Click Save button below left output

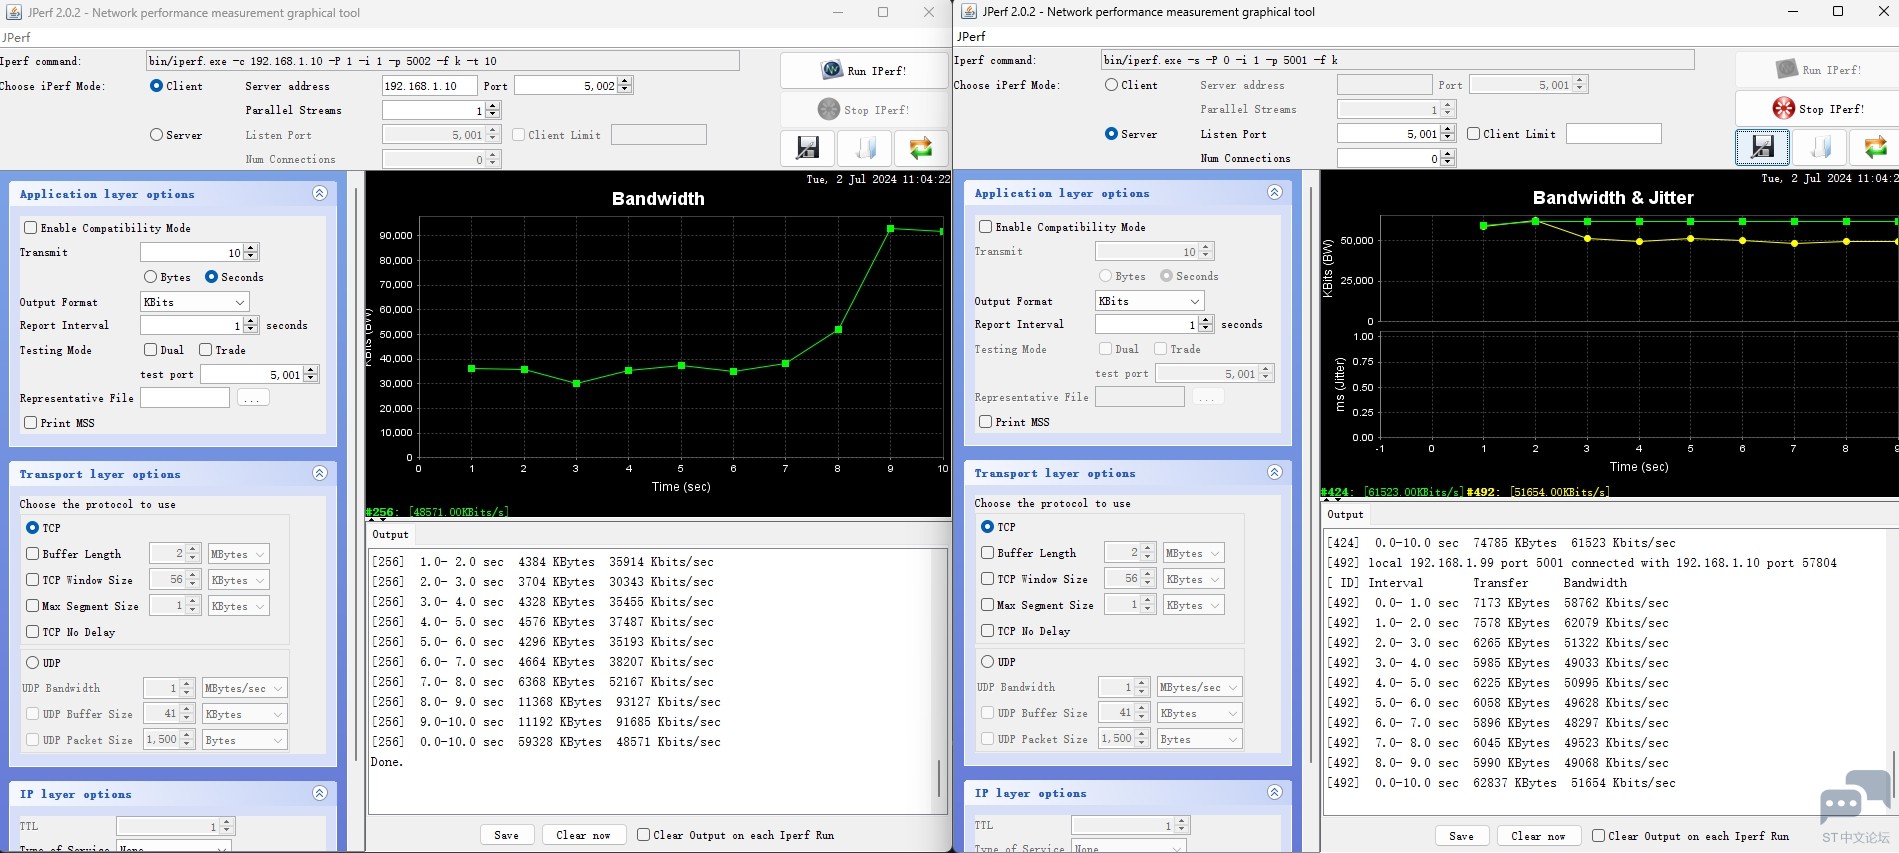click(x=507, y=835)
